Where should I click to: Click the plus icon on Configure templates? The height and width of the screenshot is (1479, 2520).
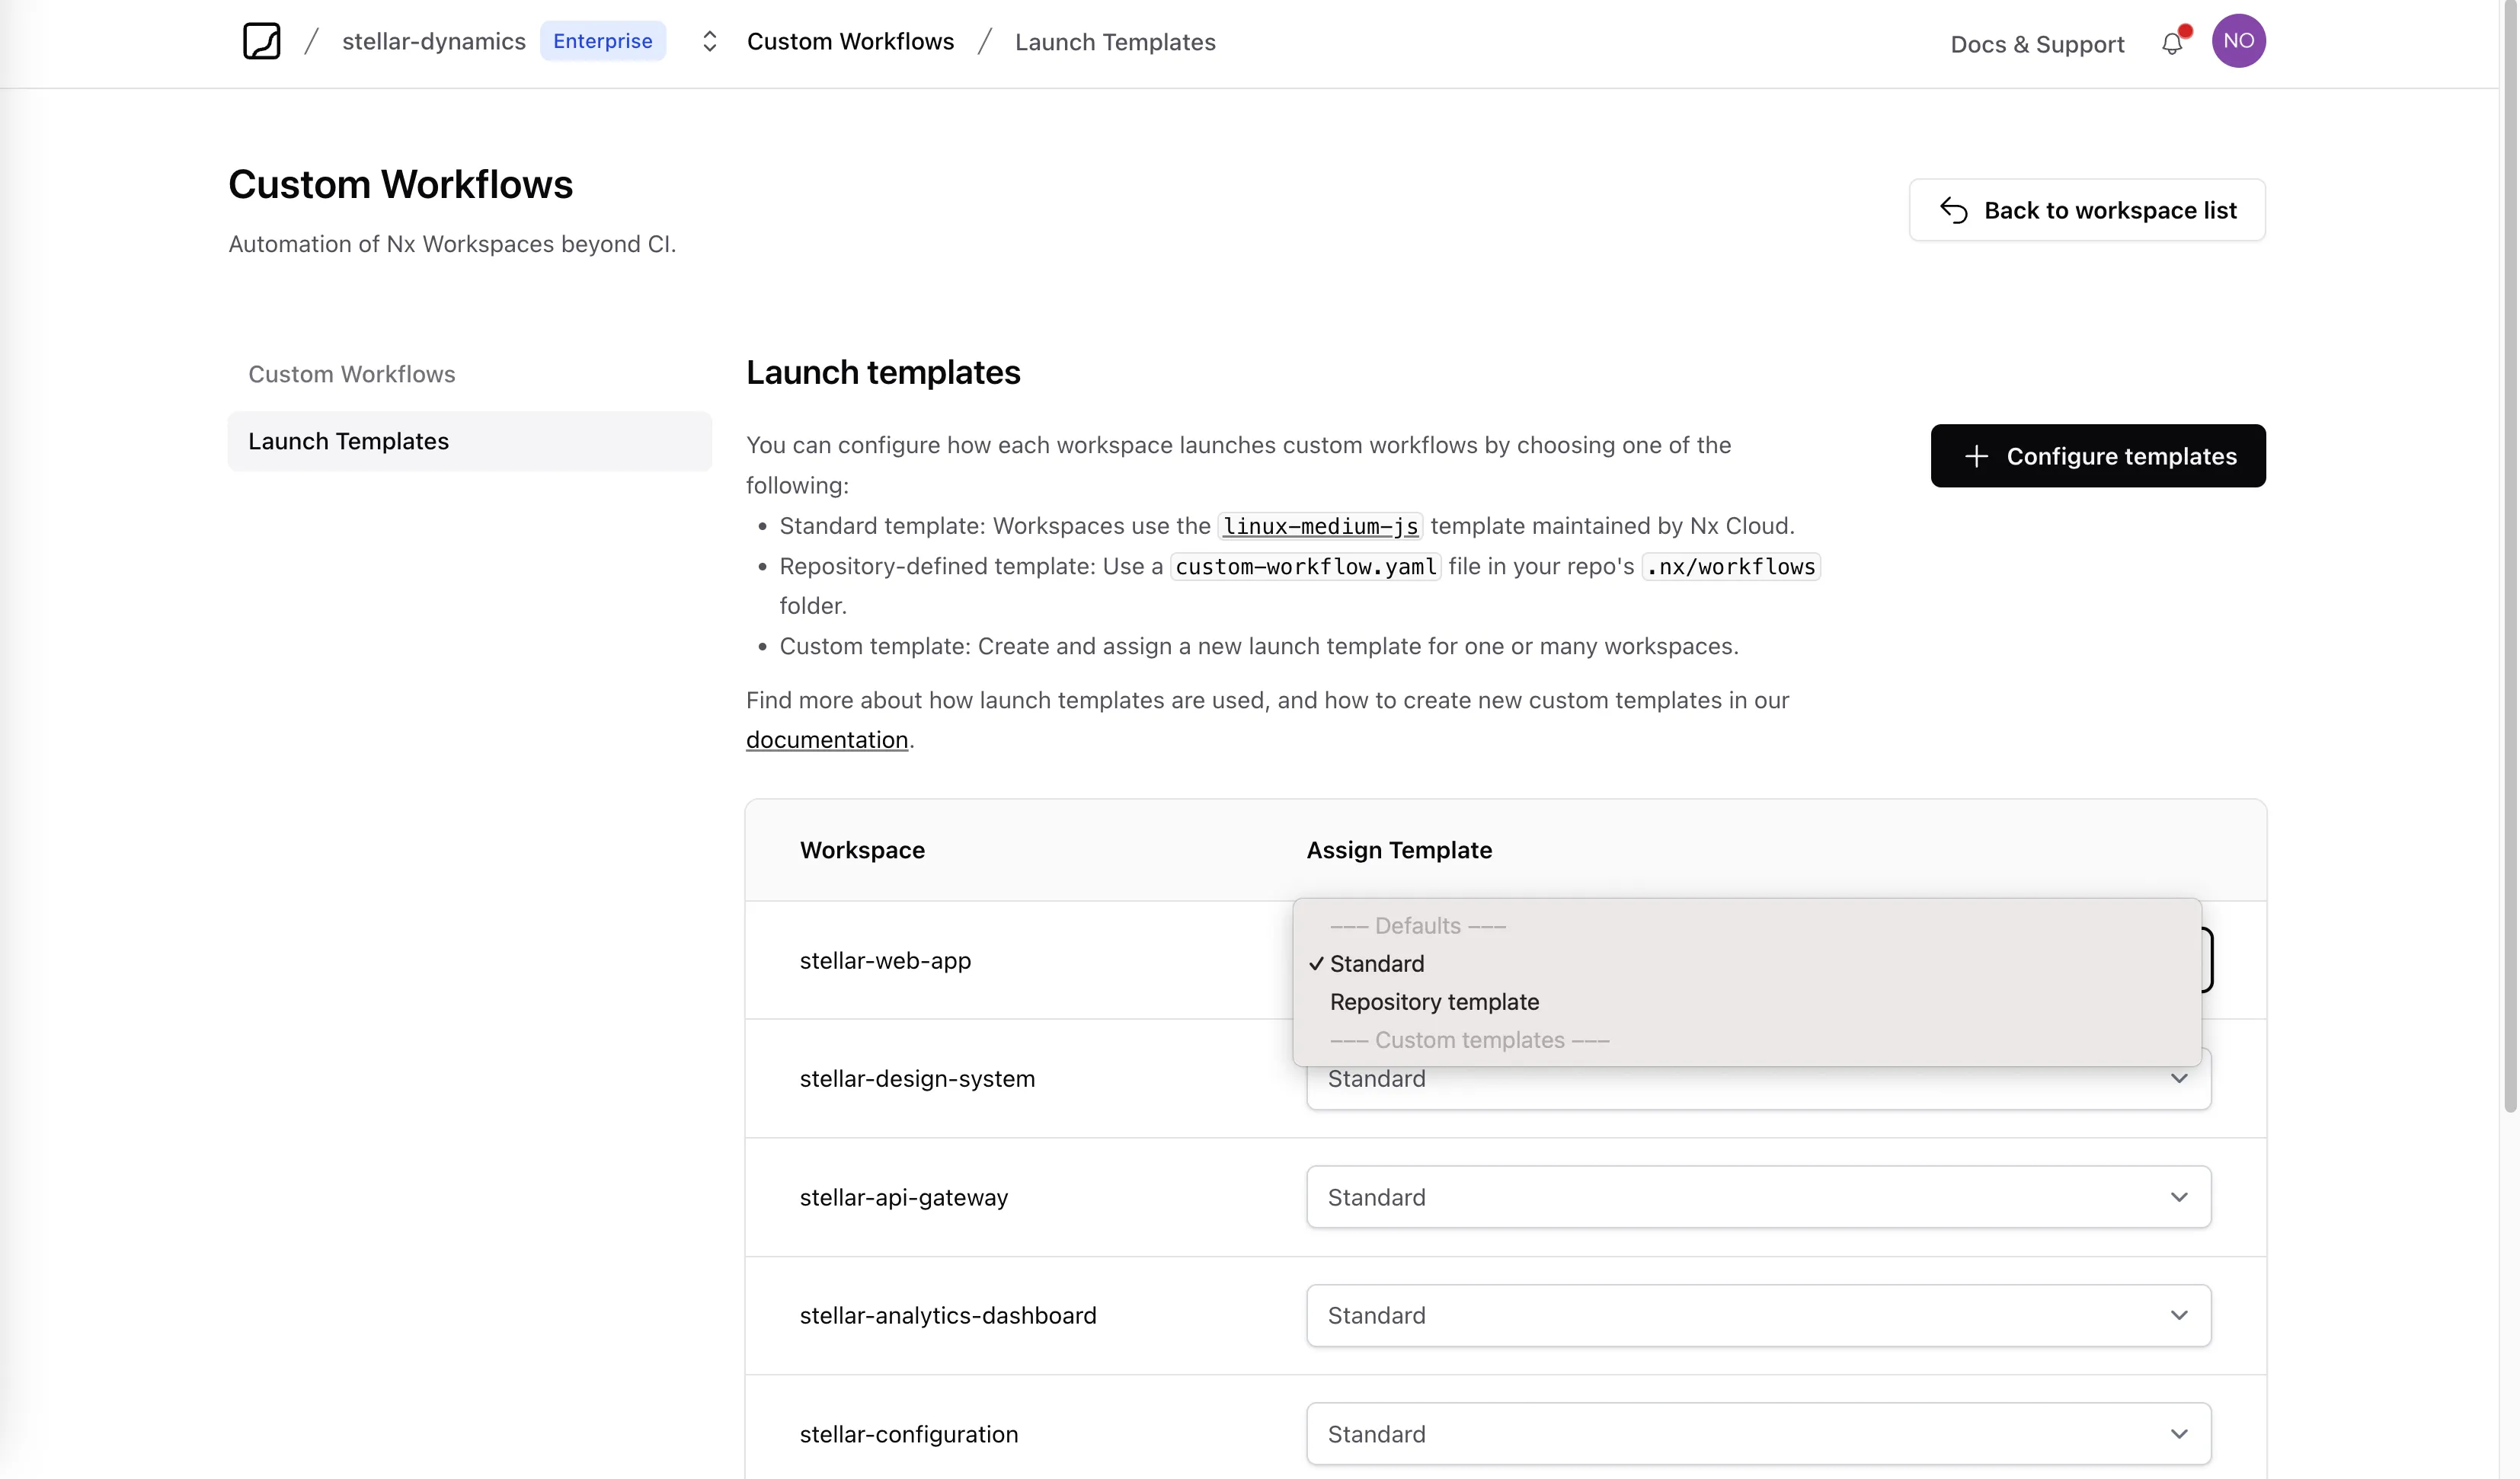(x=1976, y=456)
